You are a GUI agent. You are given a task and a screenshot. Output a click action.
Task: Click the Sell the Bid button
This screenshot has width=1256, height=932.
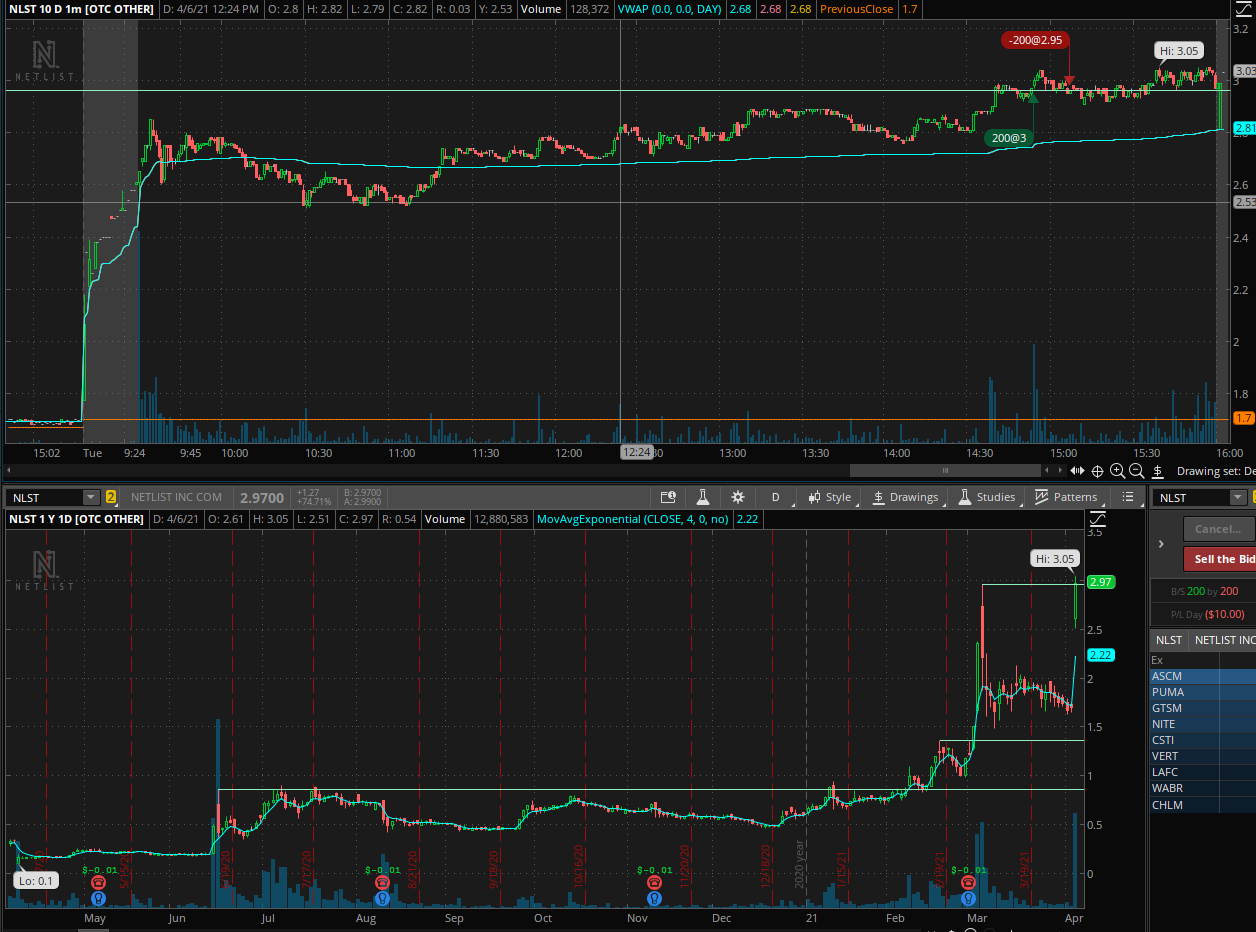tap(1218, 559)
